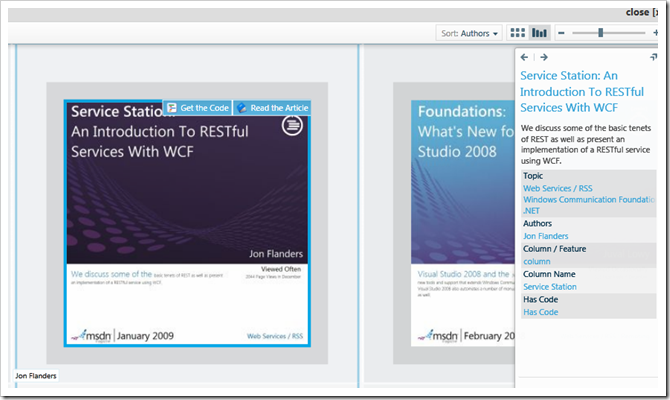Click the Has Code heading

coord(541,299)
